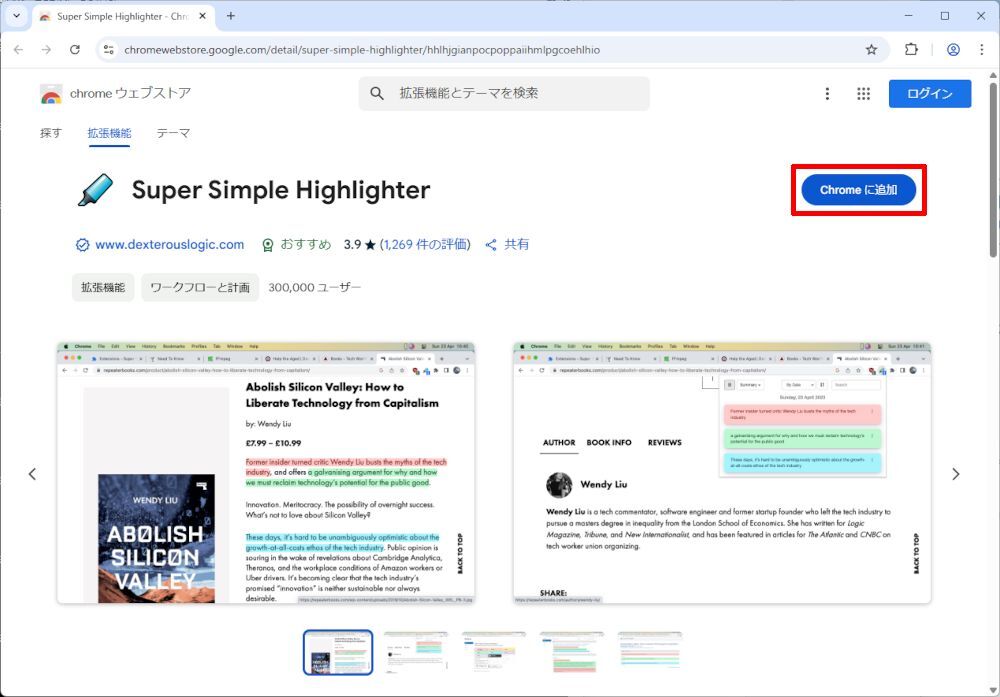
Task: Click the 拡張機能 category chip
Action: [x=103, y=288]
